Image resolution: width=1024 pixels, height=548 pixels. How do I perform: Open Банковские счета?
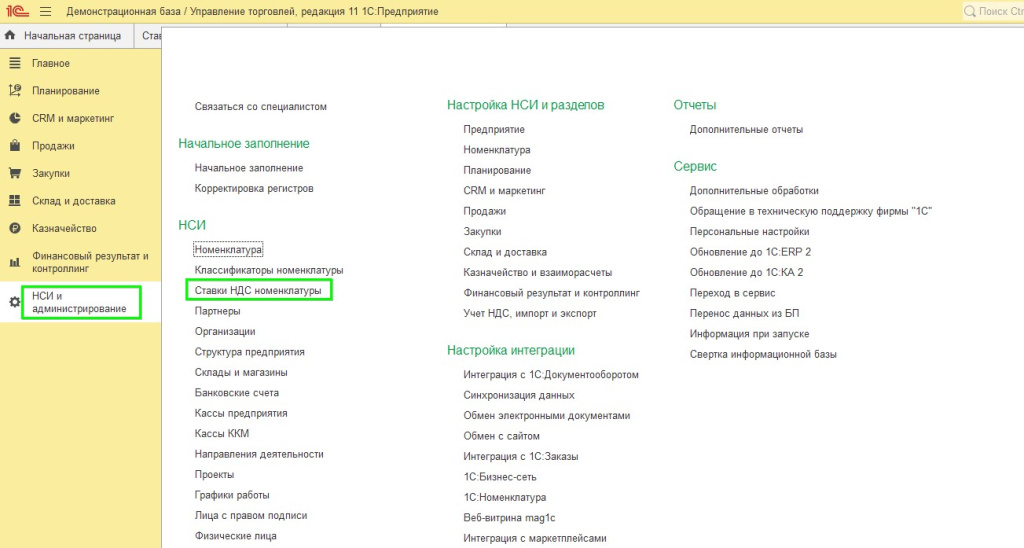click(x=236, y=393)
